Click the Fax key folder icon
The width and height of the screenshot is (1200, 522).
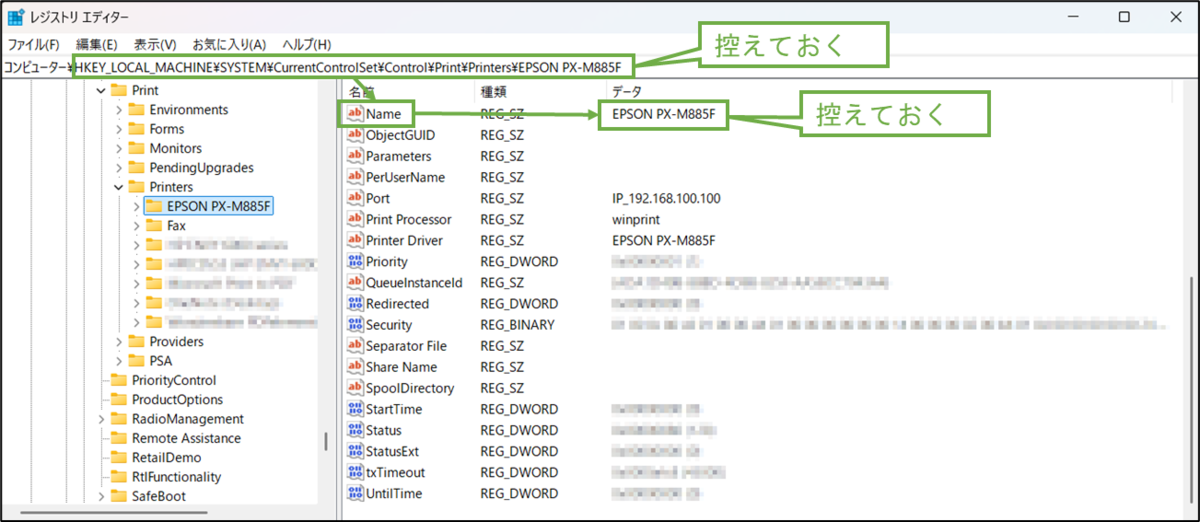(153, 226)
